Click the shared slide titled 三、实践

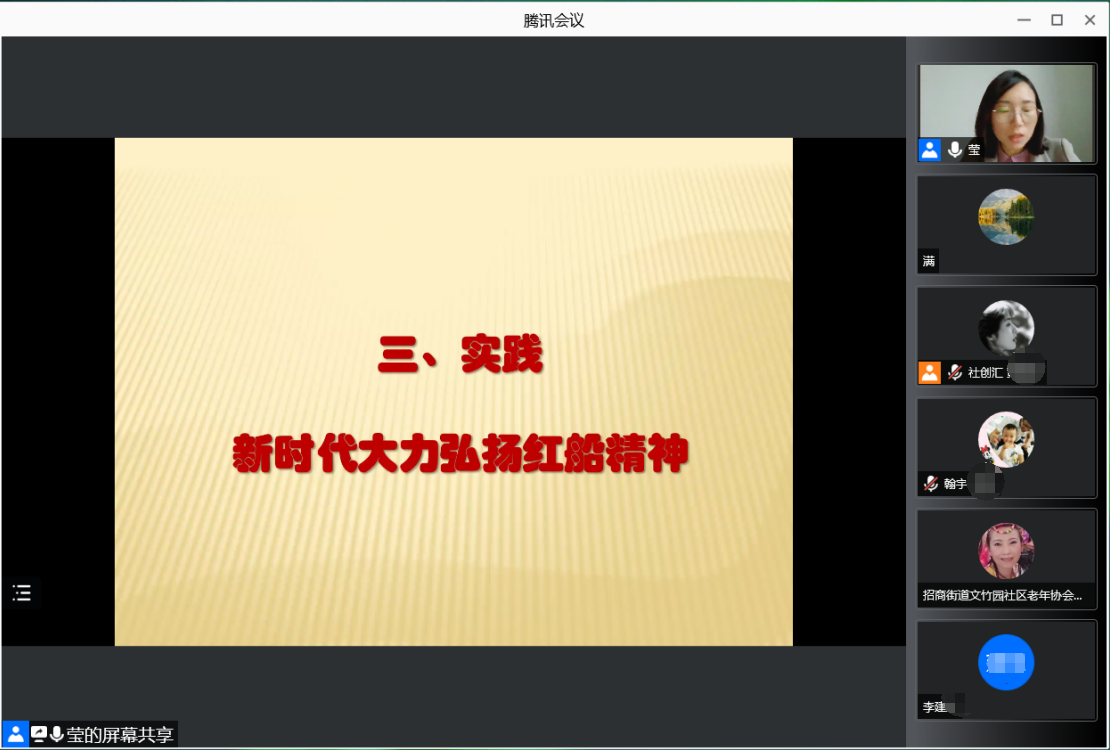pyautogui.click(x=453, y=392)
